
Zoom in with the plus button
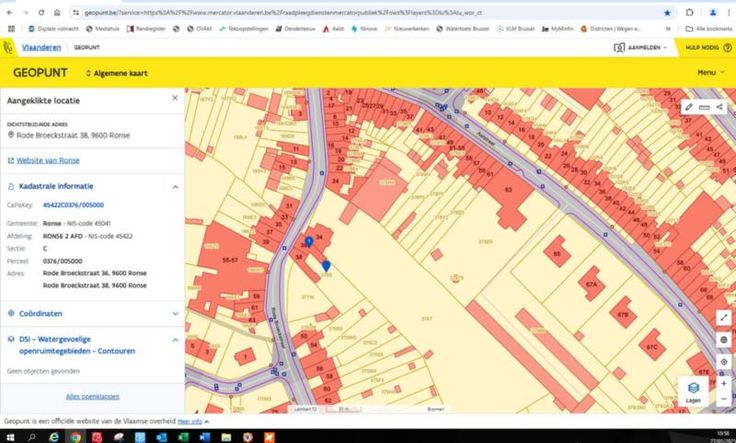724,383
